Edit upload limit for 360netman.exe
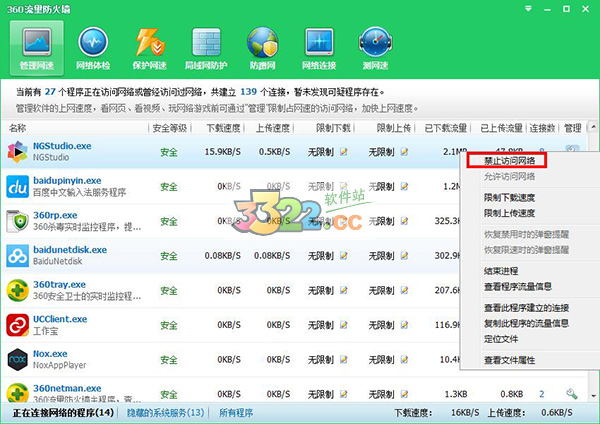This screenshot has width=600, height=424. click(x=404, y=394)
